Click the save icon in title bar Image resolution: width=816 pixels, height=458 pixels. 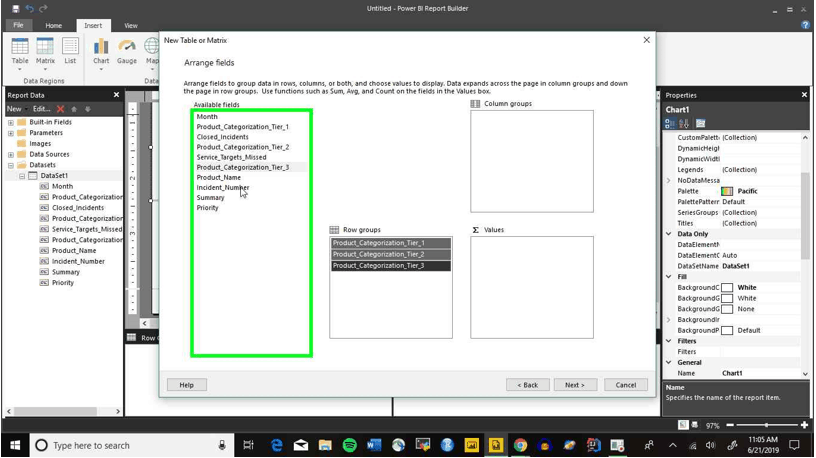[x=16, y=8]
